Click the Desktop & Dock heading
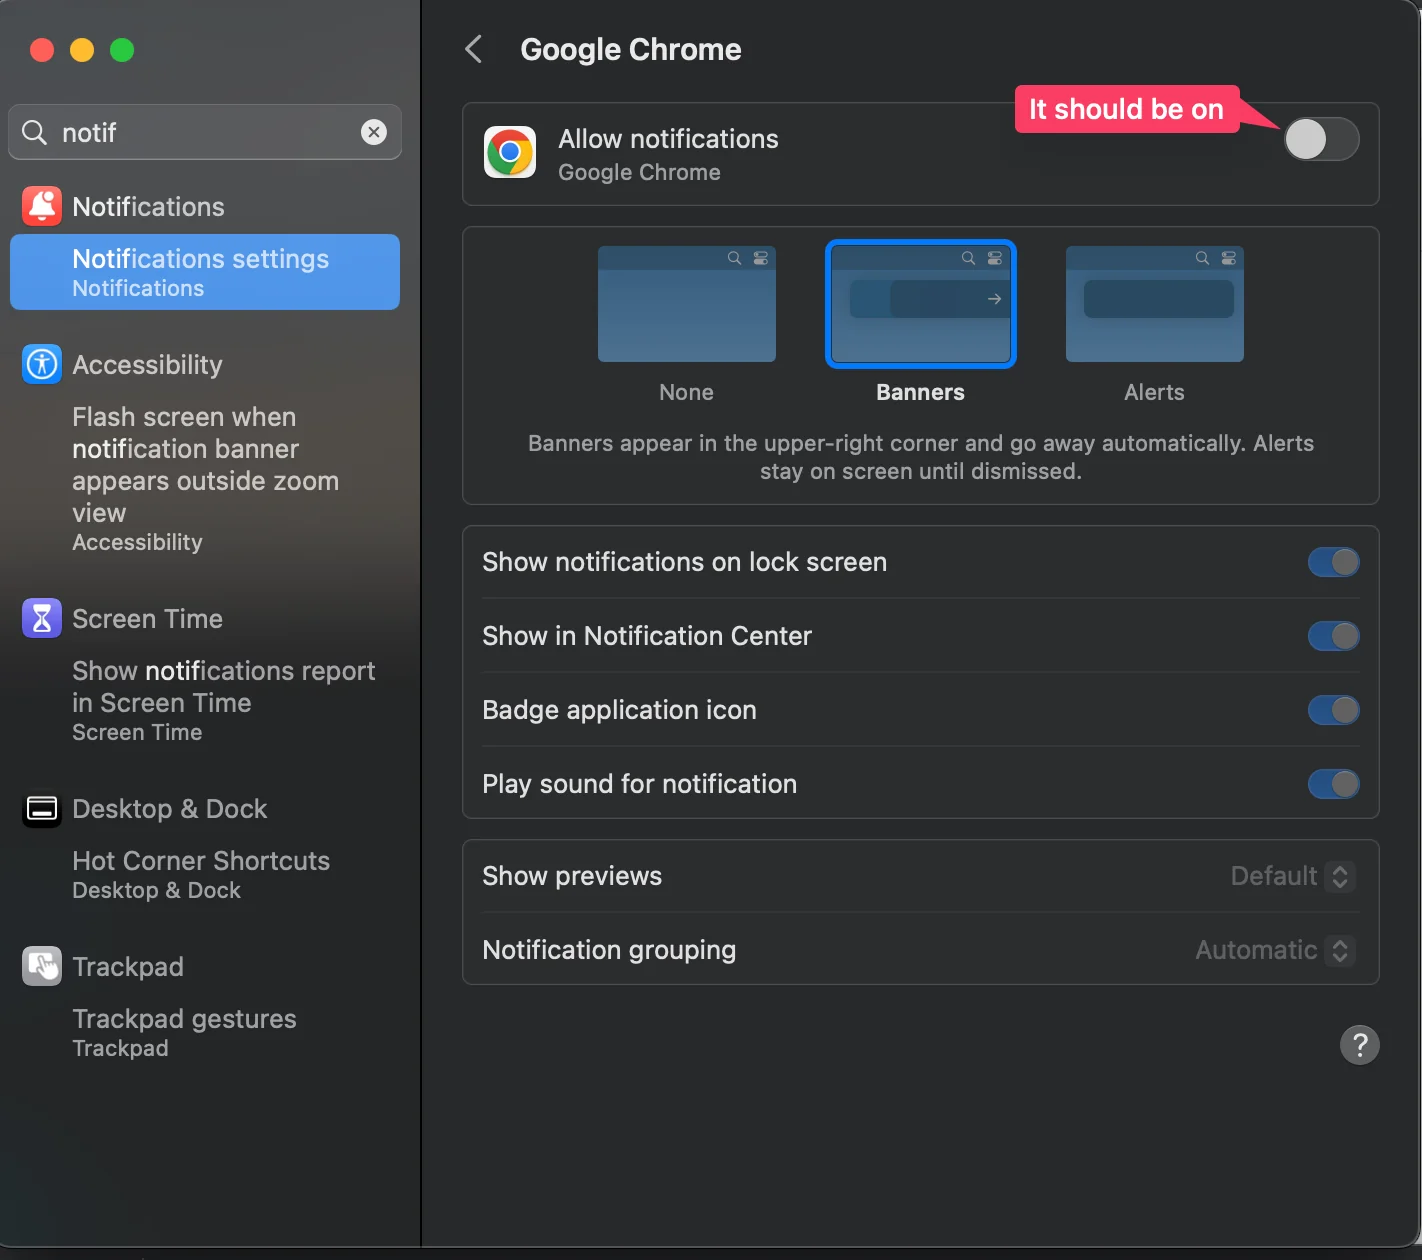Viewport: 1422px width, 1260px height. tap(169, 809)
